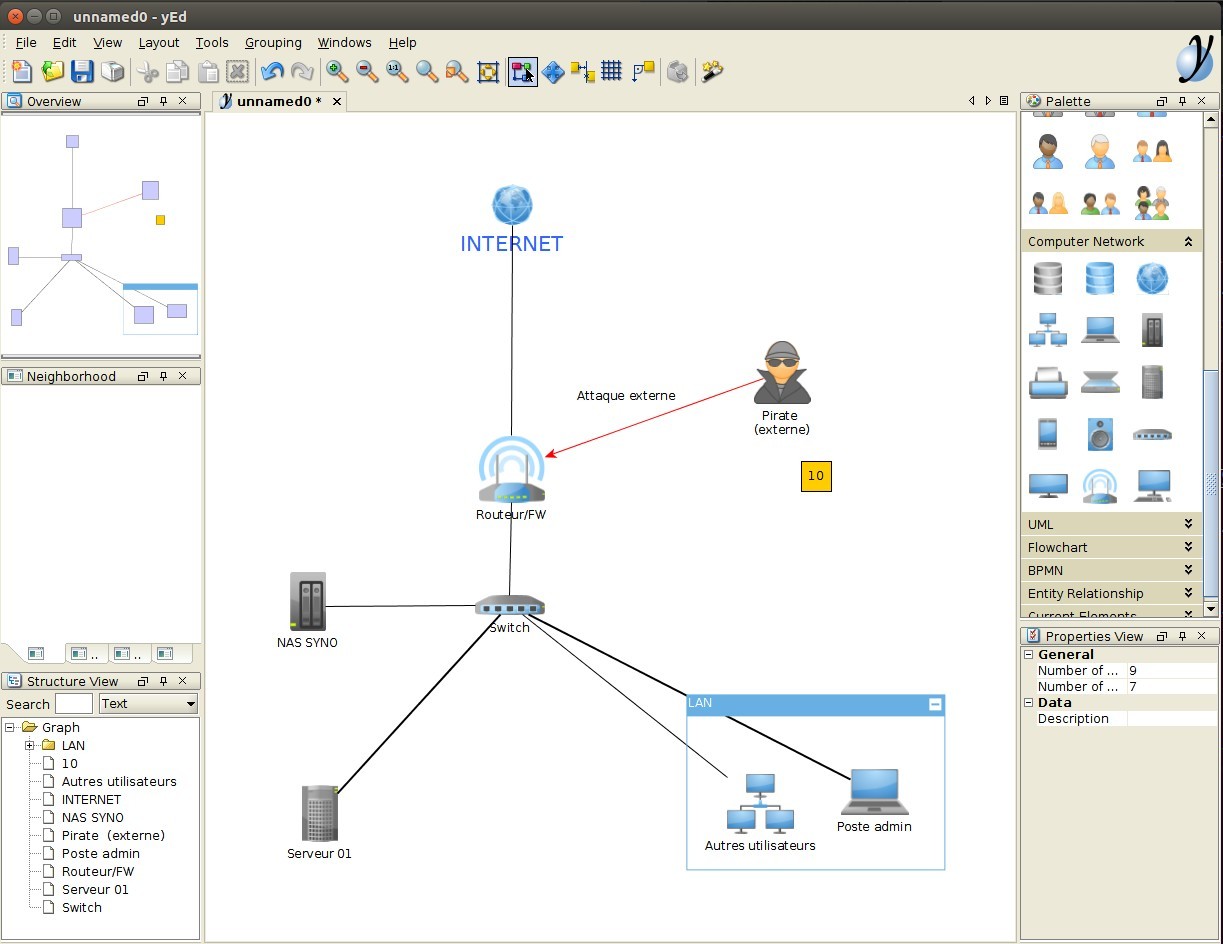Collapse the LAN group node on canvas

(935, 704)
